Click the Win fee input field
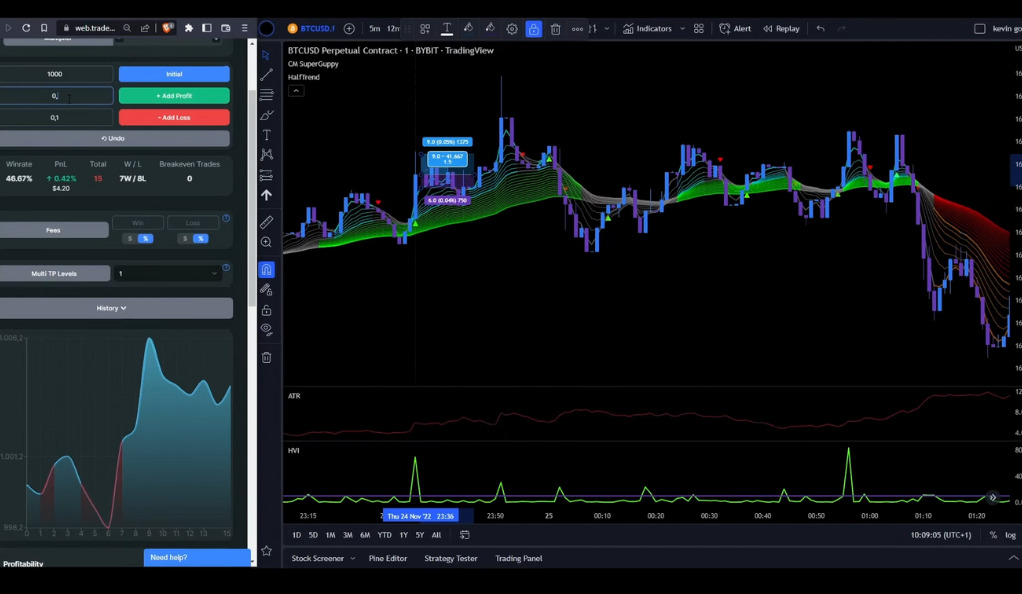This screenshot has width=1022, height=594. click(138, 223)
